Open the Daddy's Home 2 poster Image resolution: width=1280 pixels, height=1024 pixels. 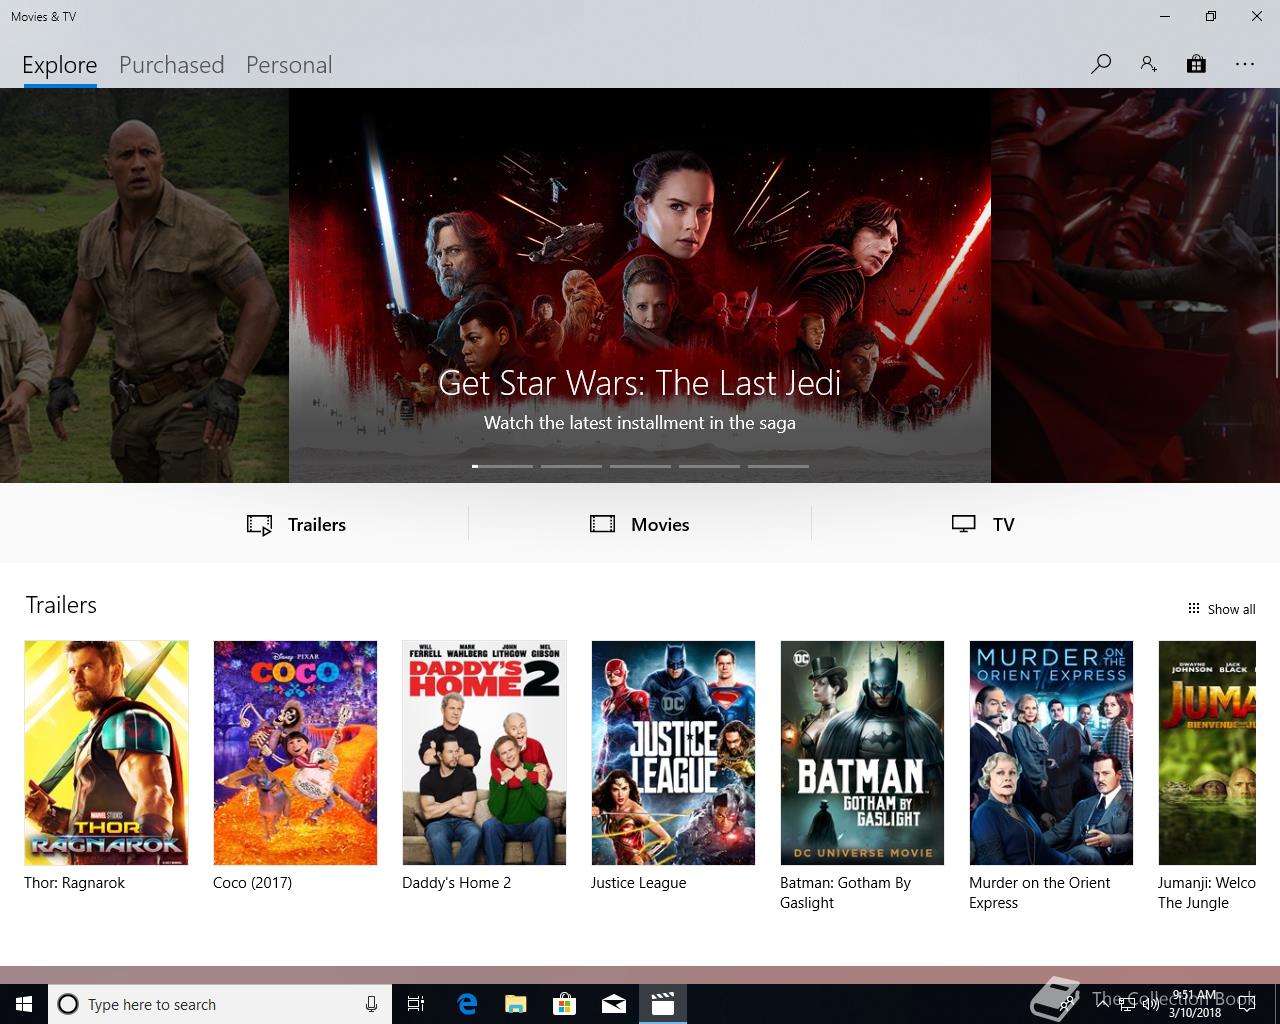(x=484, y=753)
